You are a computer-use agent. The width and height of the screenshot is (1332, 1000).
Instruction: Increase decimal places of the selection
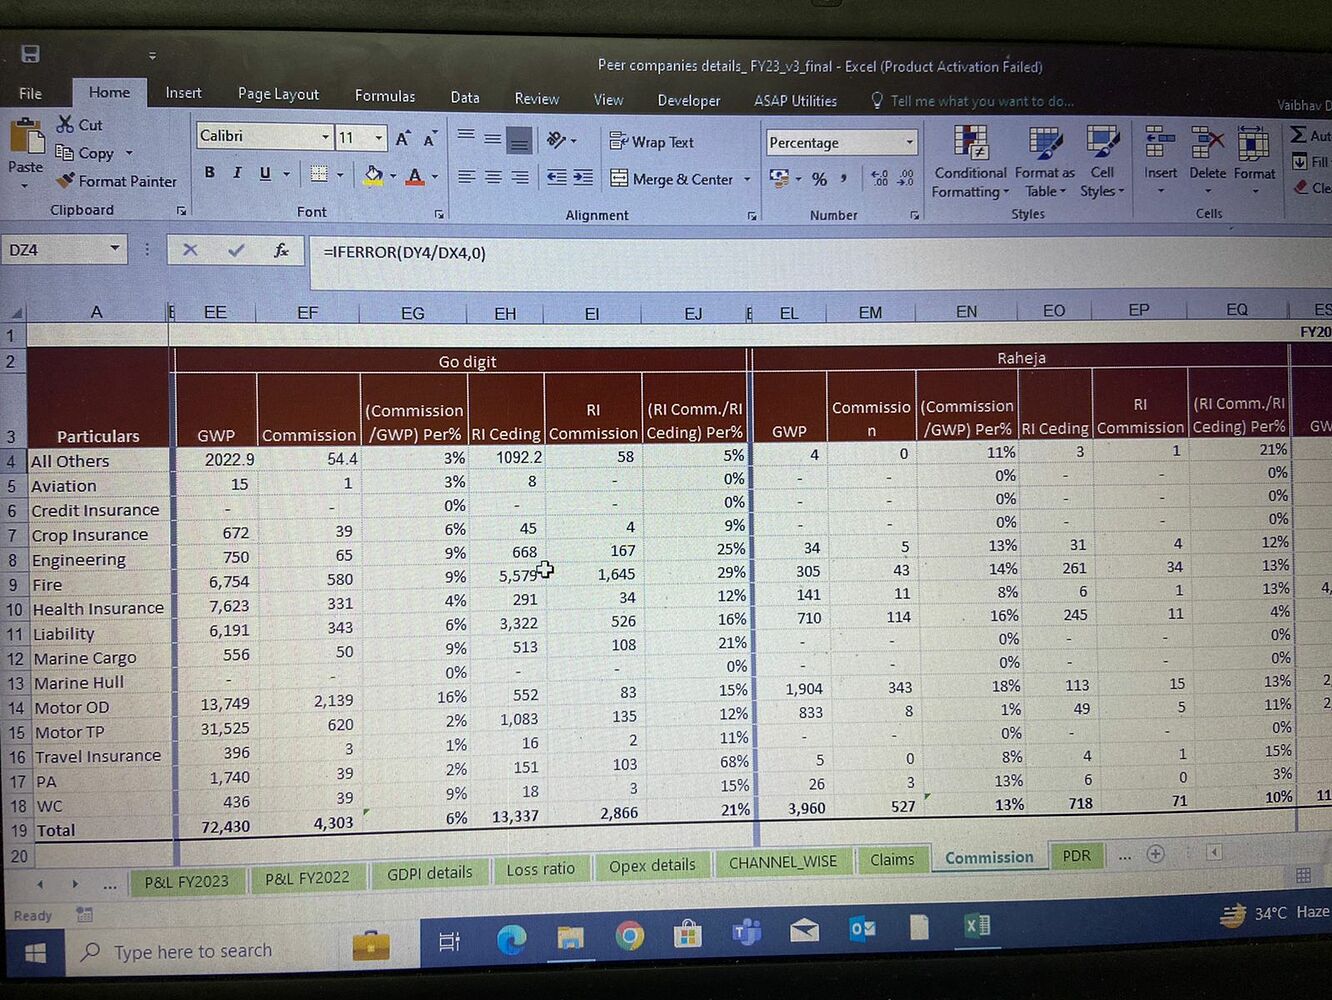tap(878, 178)
